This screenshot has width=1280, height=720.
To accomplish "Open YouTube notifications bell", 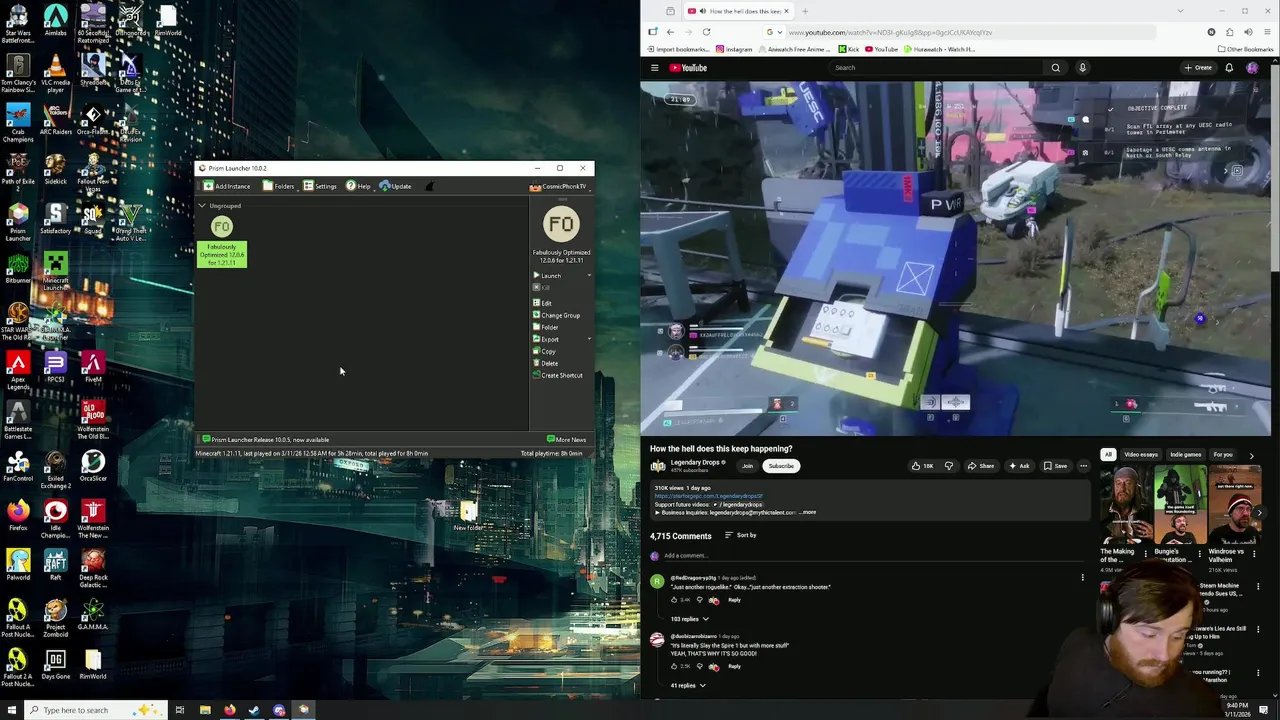I will tap(1229, 68).
